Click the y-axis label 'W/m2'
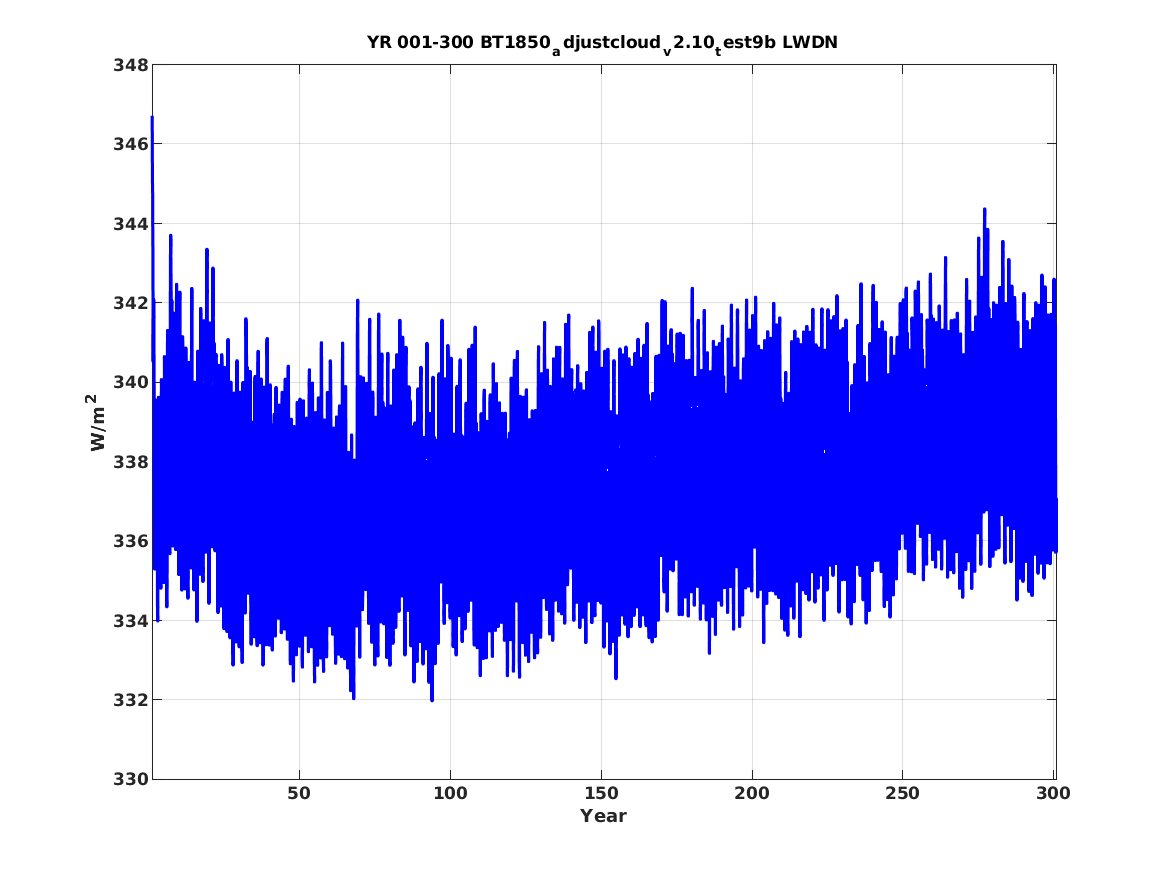The width and height of the screenshot is (1167, 875). click(x=97, y=422)
